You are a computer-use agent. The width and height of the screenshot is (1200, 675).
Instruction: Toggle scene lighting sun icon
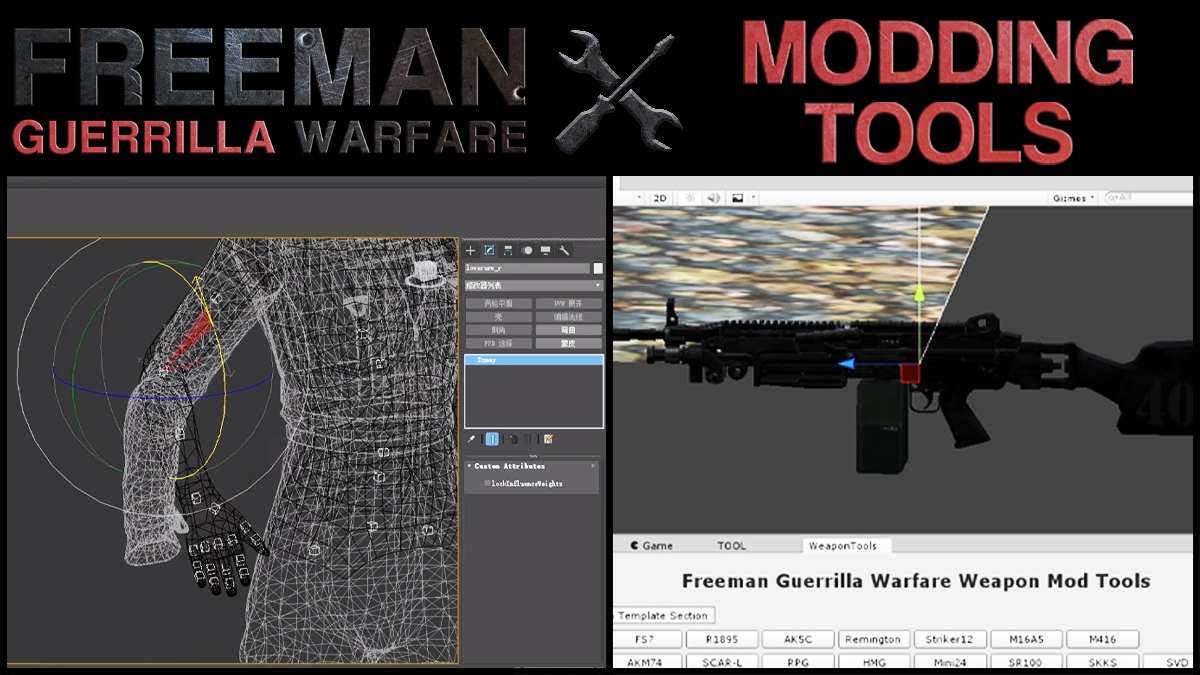pyautogui.click(x=688, y=198)
